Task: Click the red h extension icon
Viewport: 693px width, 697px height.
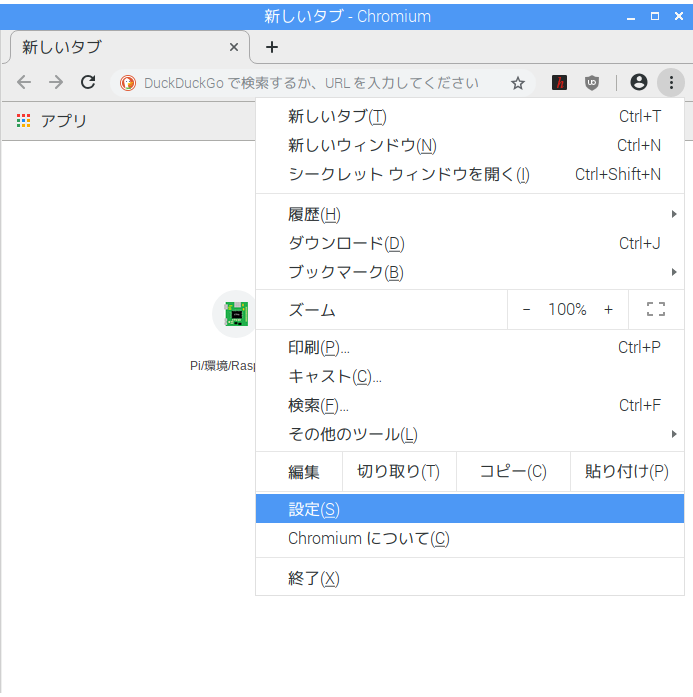Action: coord(560,83)
